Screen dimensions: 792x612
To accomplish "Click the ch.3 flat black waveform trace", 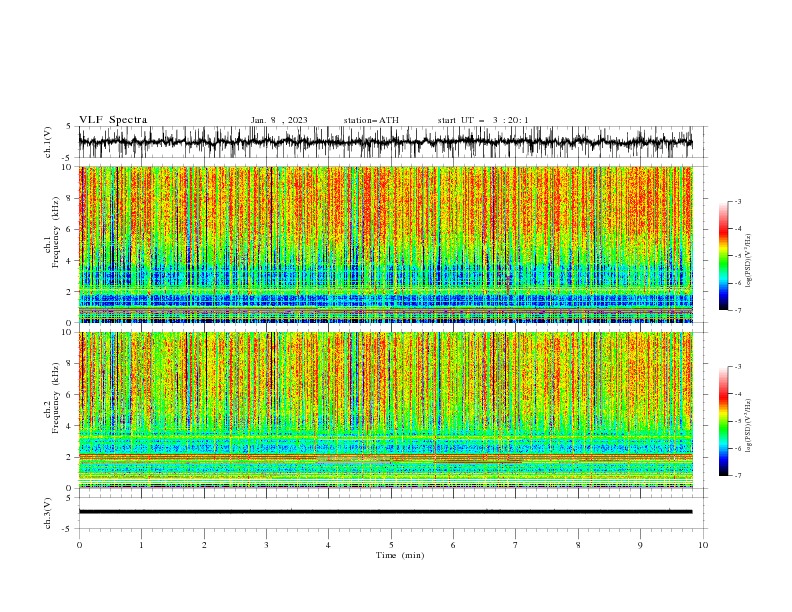I will click(385, 512).
